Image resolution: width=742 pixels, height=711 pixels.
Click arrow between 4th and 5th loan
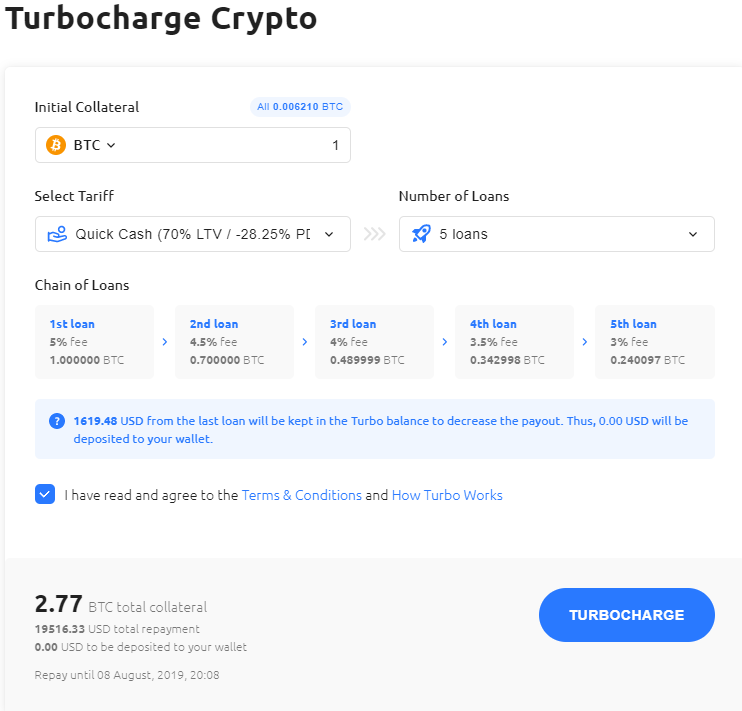click(x=585, y=342)
